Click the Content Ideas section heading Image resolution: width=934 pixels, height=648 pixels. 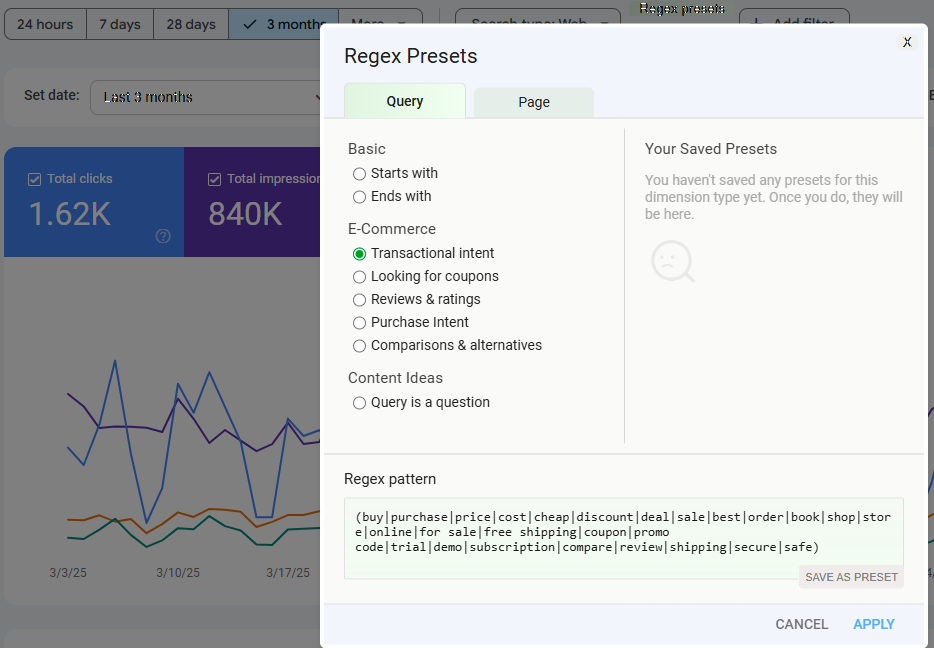pos(395,378)
